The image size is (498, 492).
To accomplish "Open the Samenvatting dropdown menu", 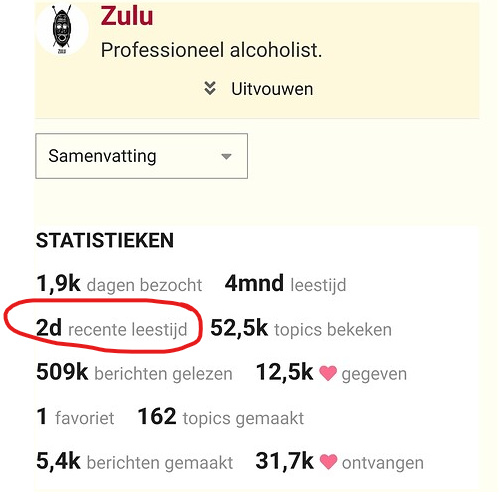I will pos(141,156).
